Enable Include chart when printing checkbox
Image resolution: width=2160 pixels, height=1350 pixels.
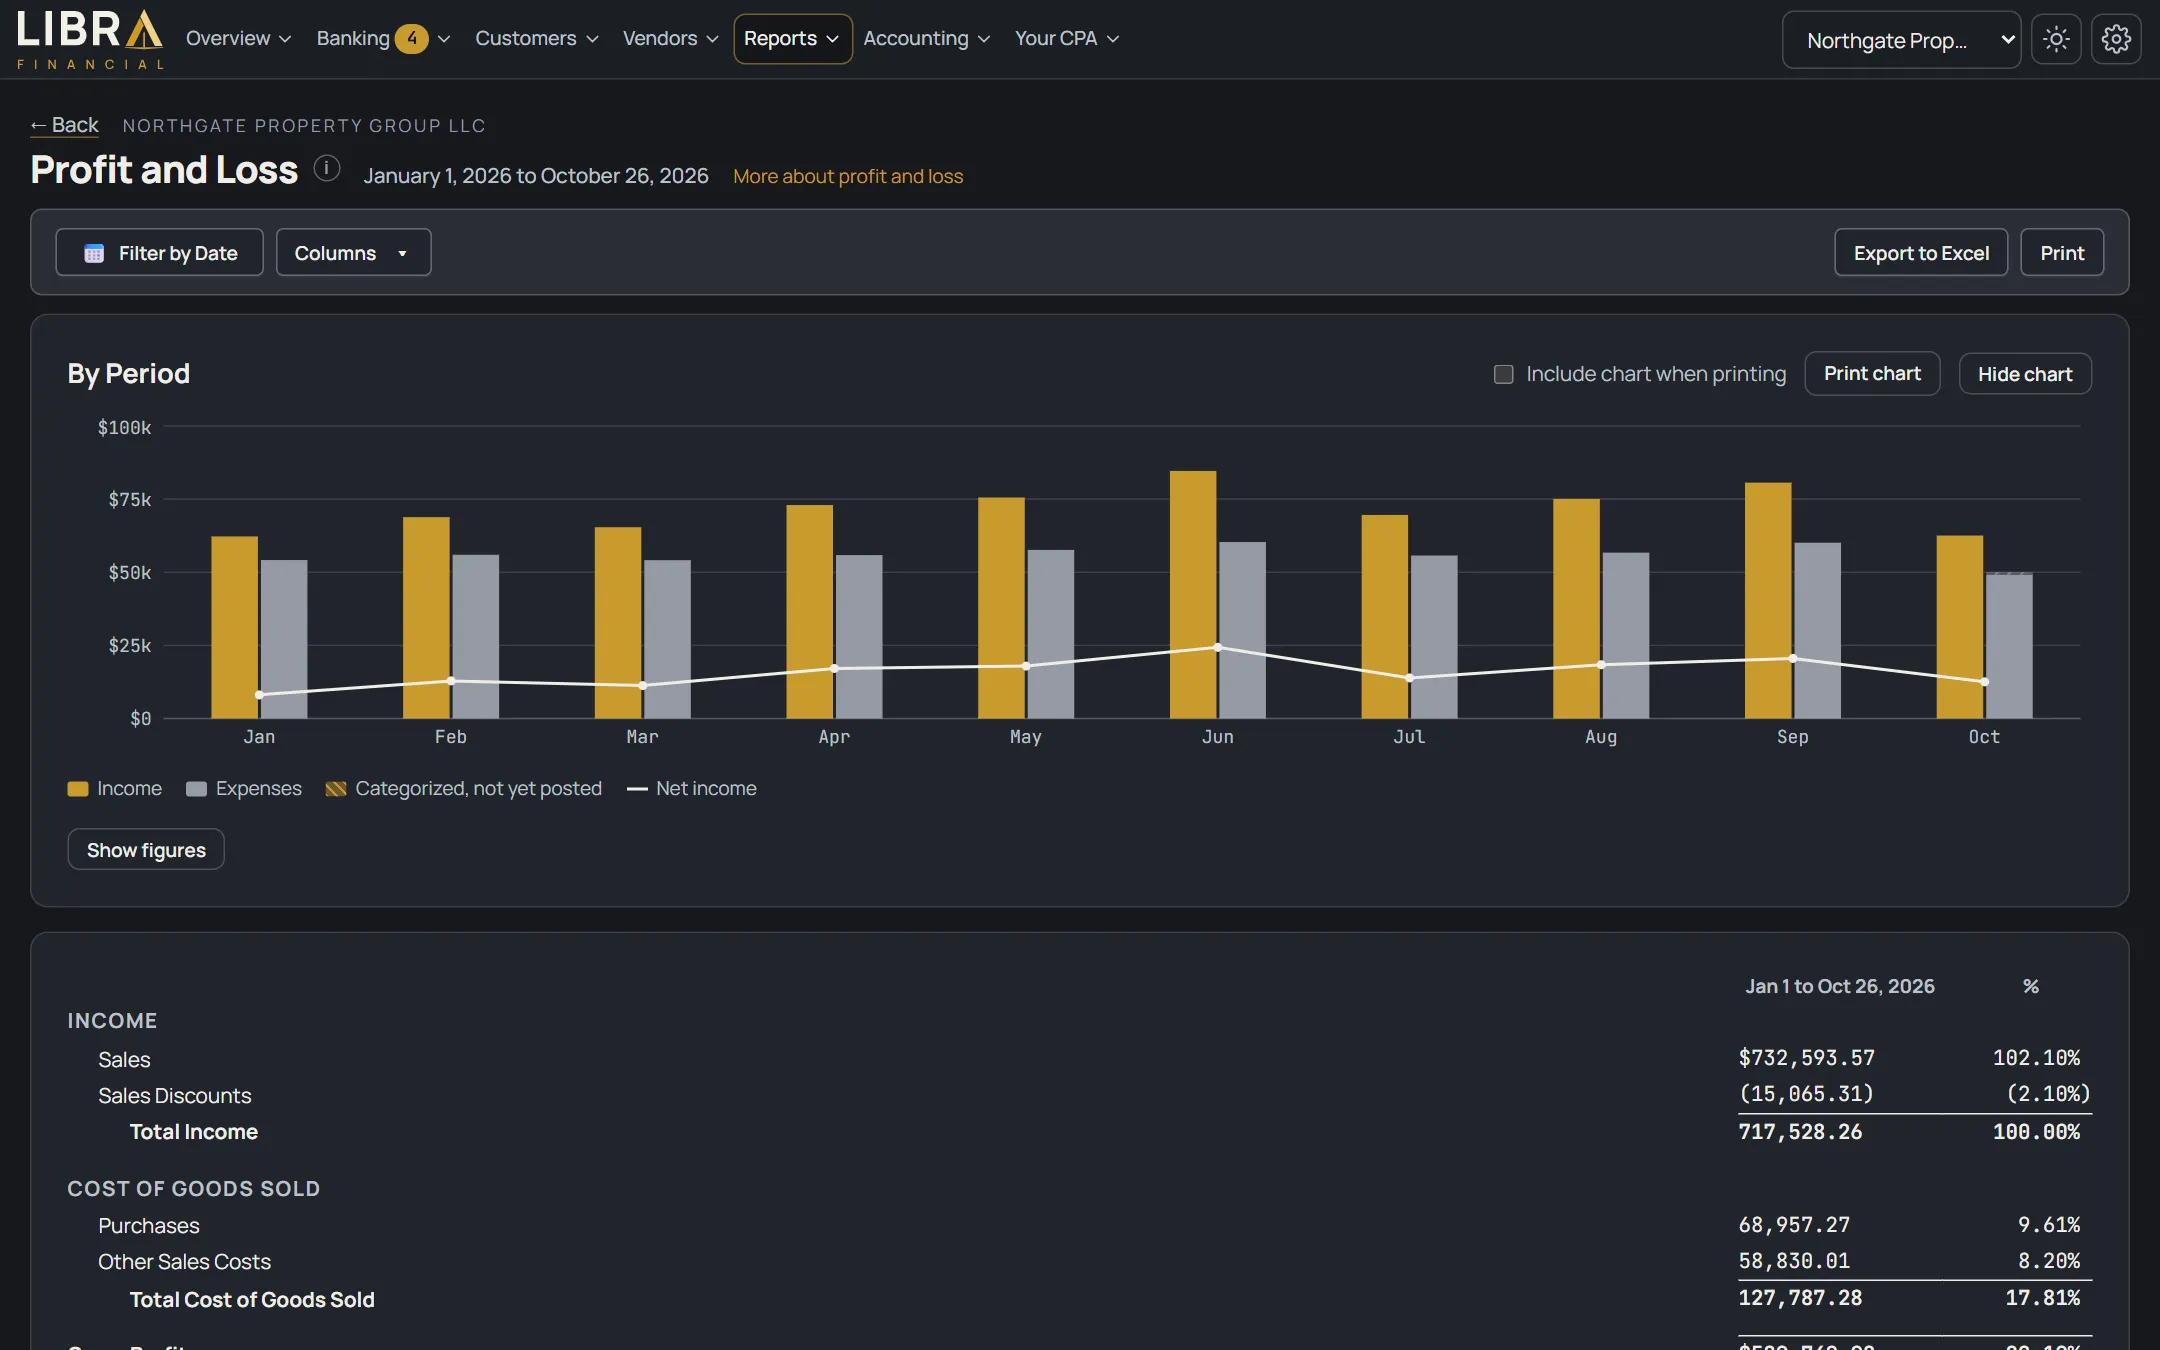pos(1503,374)
